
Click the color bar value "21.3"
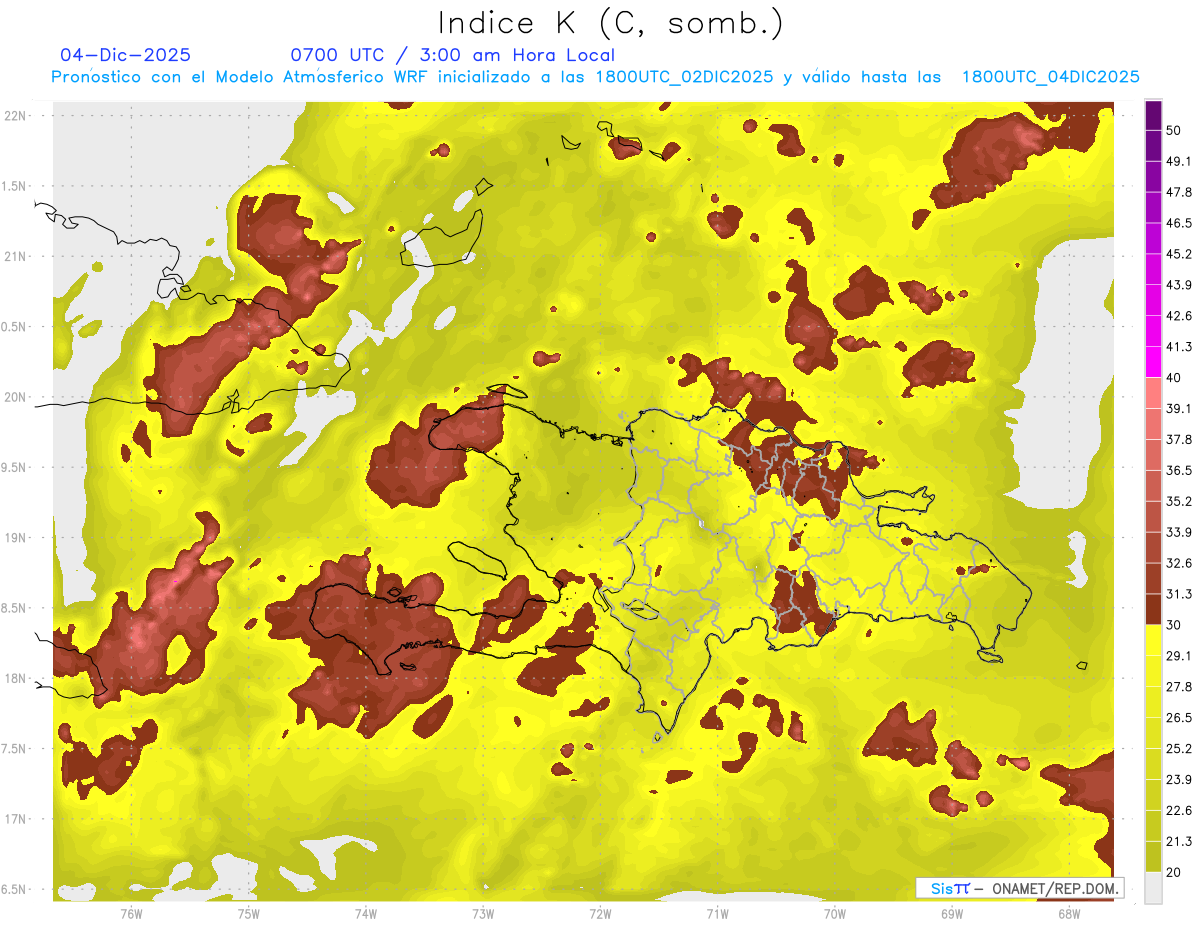pos(1179,840)
